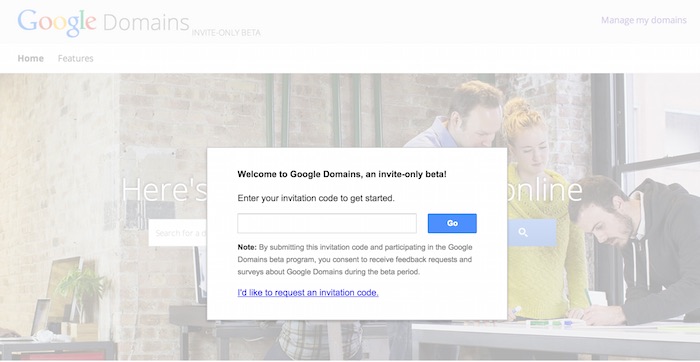Click the Google Domains logo

tap(103, 22)
